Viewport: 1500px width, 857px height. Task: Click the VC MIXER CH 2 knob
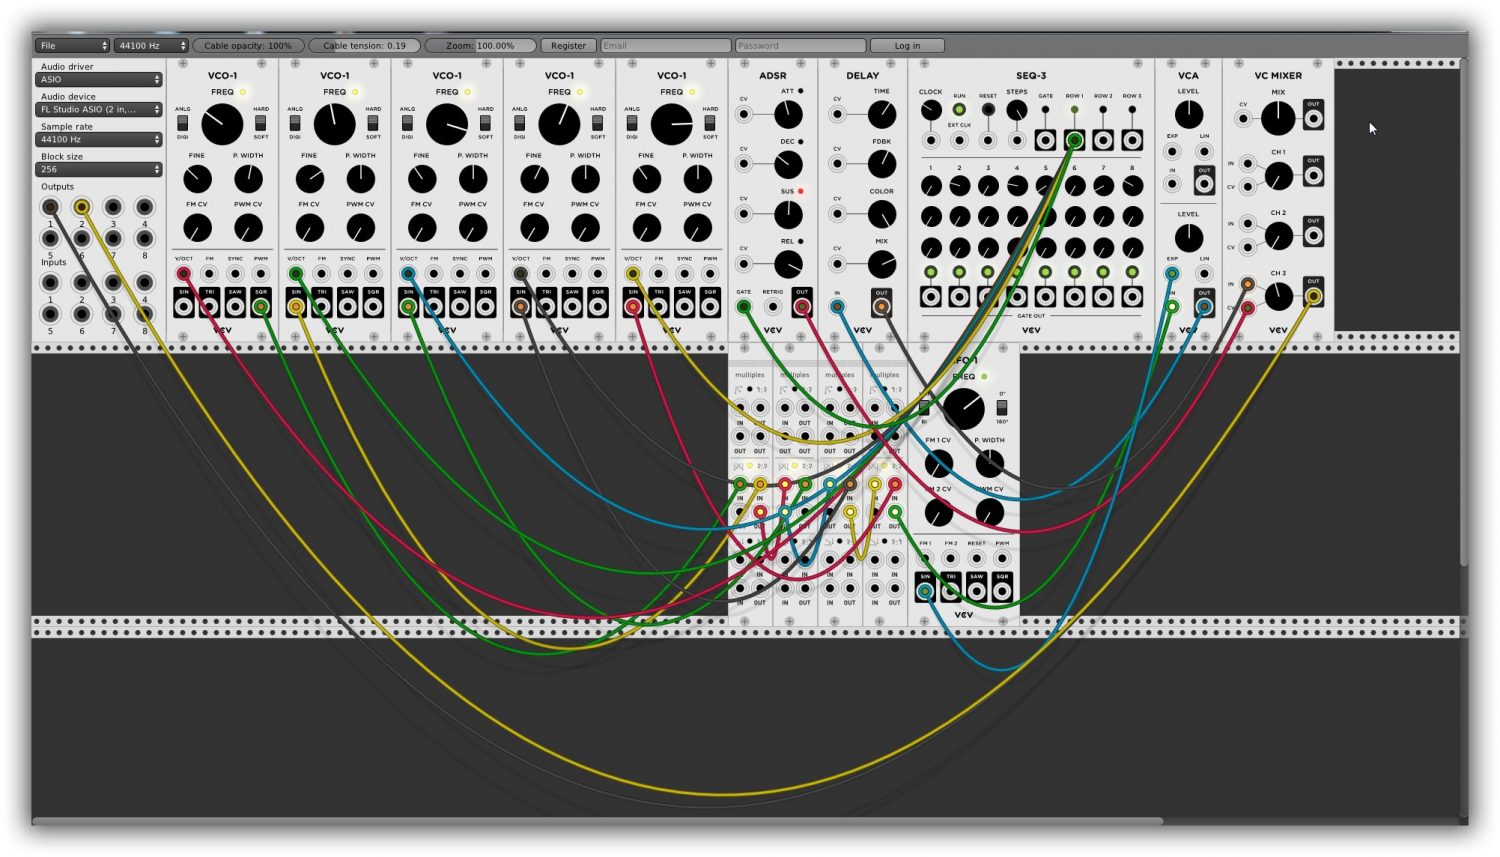(1278, 236)
